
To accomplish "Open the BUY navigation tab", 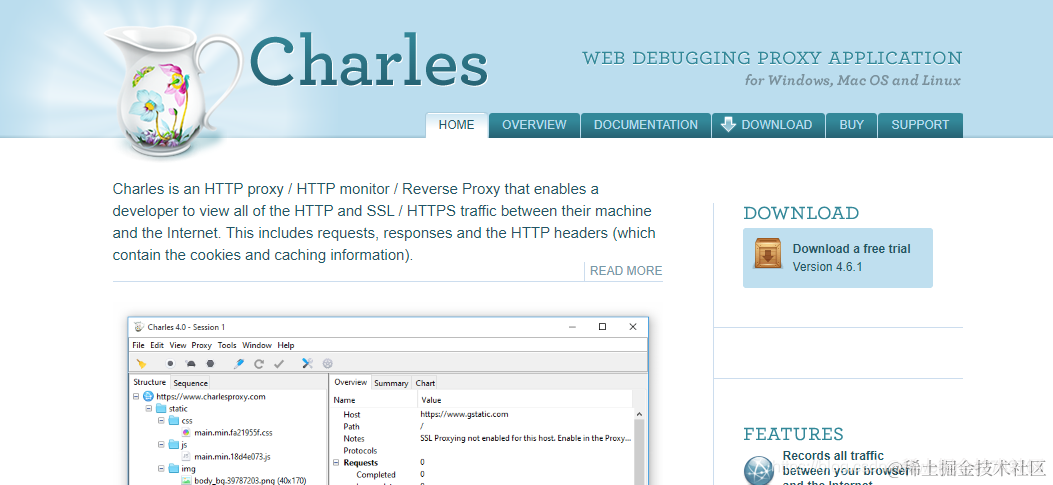I will (x=852, y=125).
